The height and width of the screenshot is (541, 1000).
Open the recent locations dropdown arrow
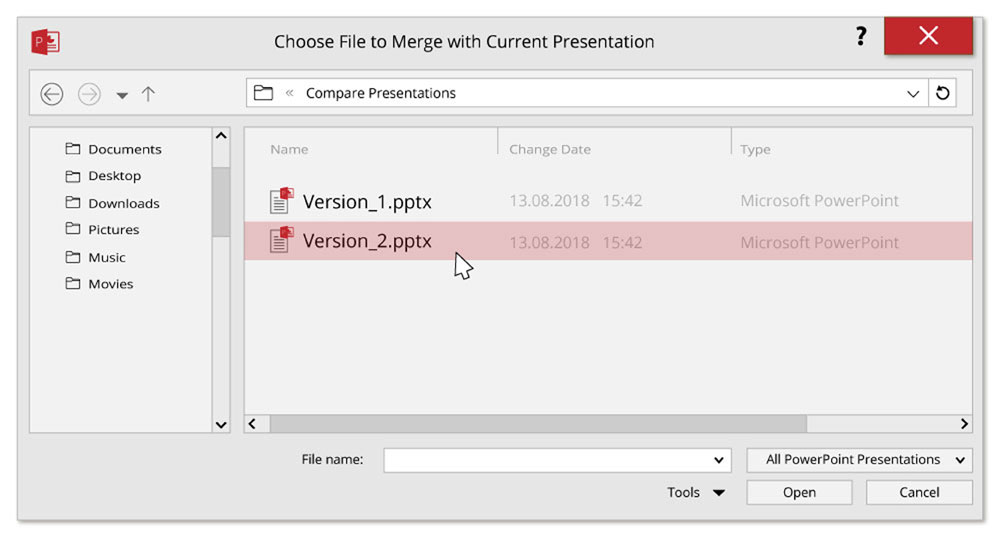pos(122,95)
